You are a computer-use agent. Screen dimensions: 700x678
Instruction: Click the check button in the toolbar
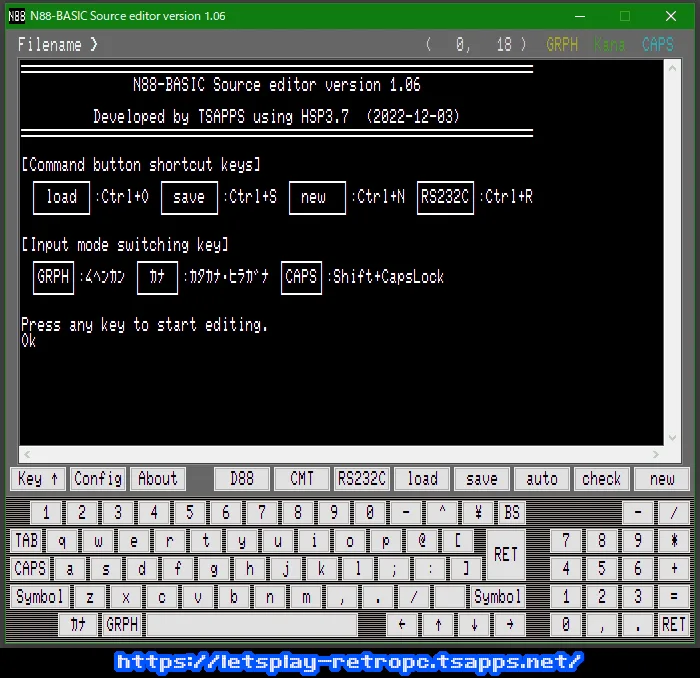click(x=602, y=479)
